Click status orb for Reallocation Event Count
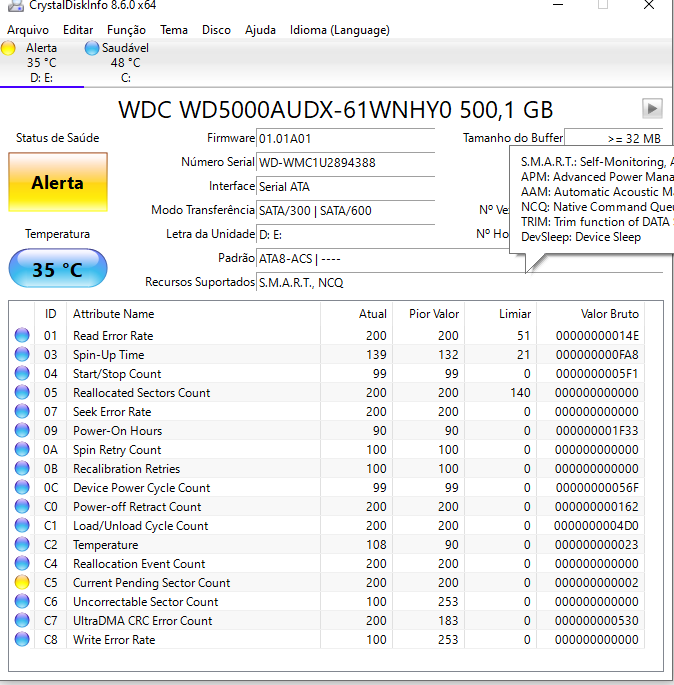The image size is (674, 685). pyautogui.click(x=22, y=563)
